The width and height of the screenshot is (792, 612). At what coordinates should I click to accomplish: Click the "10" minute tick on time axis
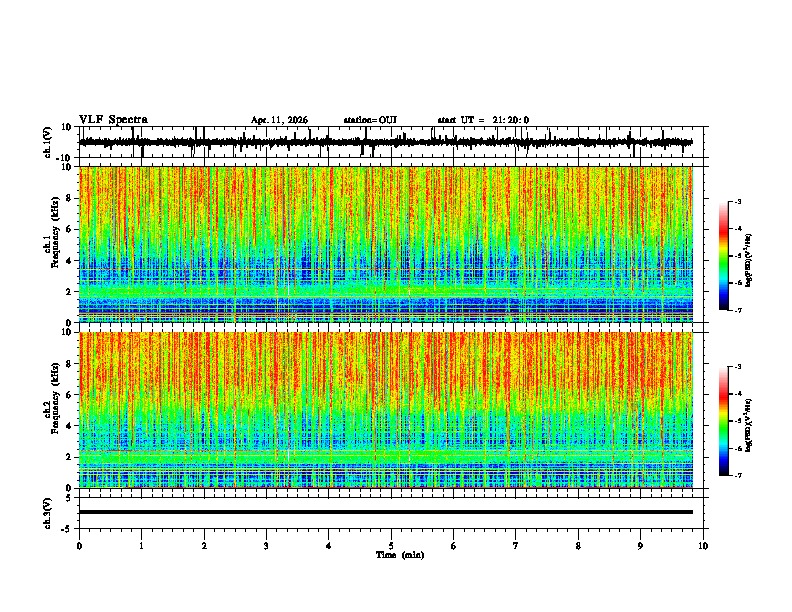[x=703, y=546]
